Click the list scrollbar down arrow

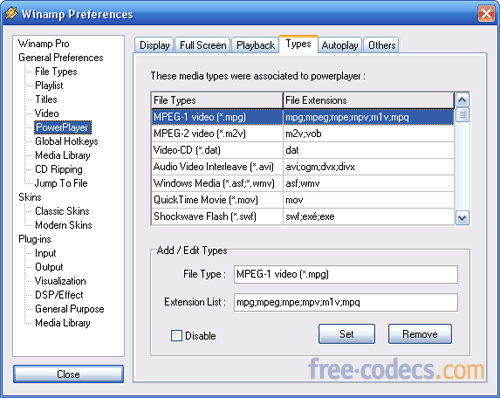pos(462,218)
